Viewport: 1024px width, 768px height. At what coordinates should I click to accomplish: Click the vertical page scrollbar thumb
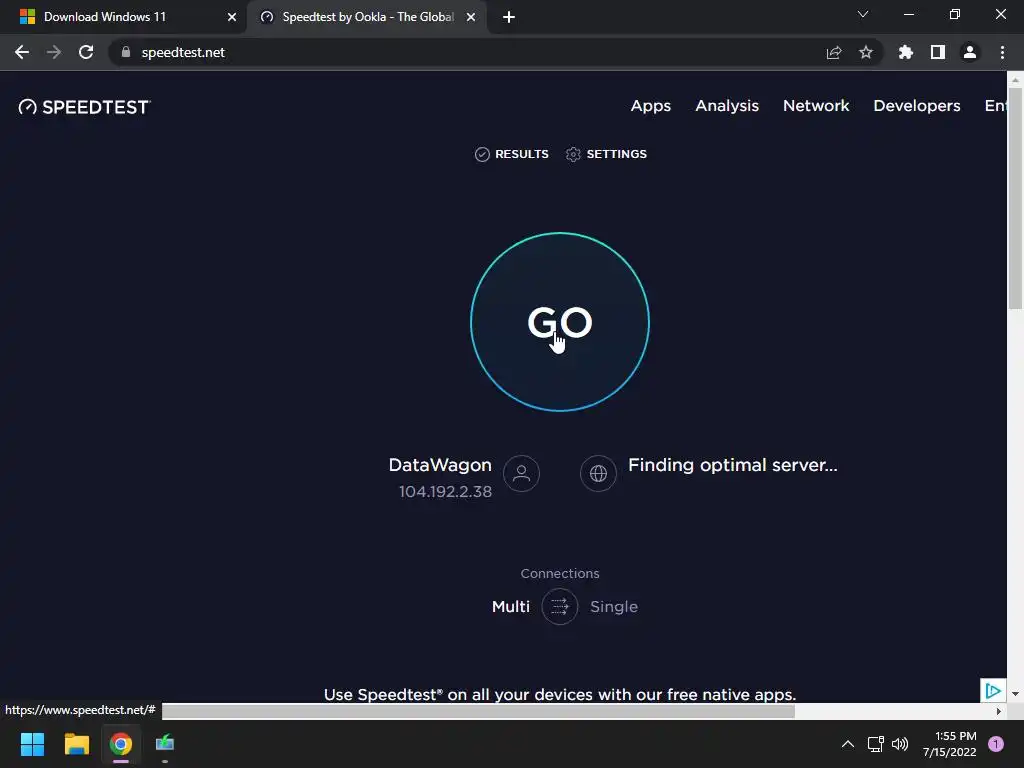[x=1015, y=197]
